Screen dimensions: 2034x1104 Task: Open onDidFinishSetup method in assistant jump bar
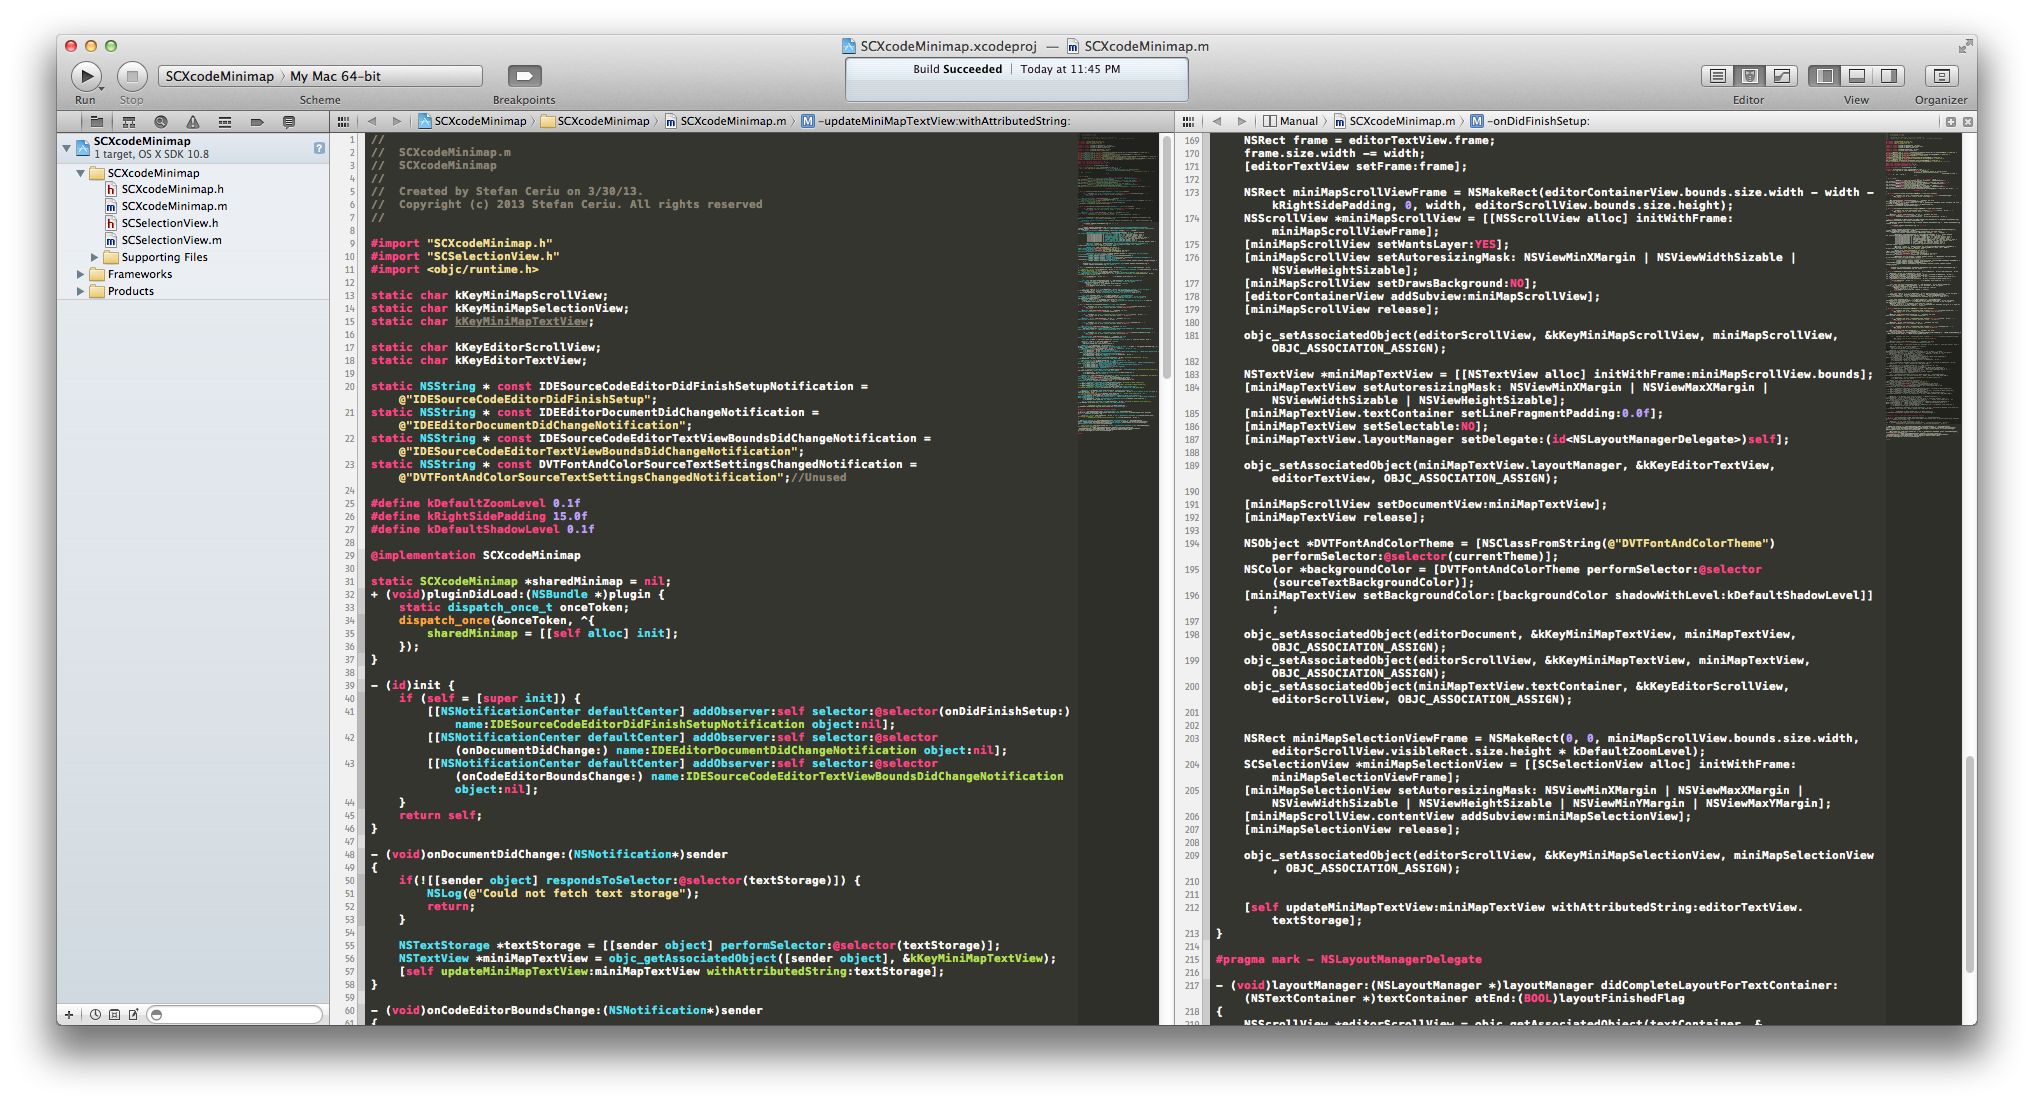pos(1530,122)
